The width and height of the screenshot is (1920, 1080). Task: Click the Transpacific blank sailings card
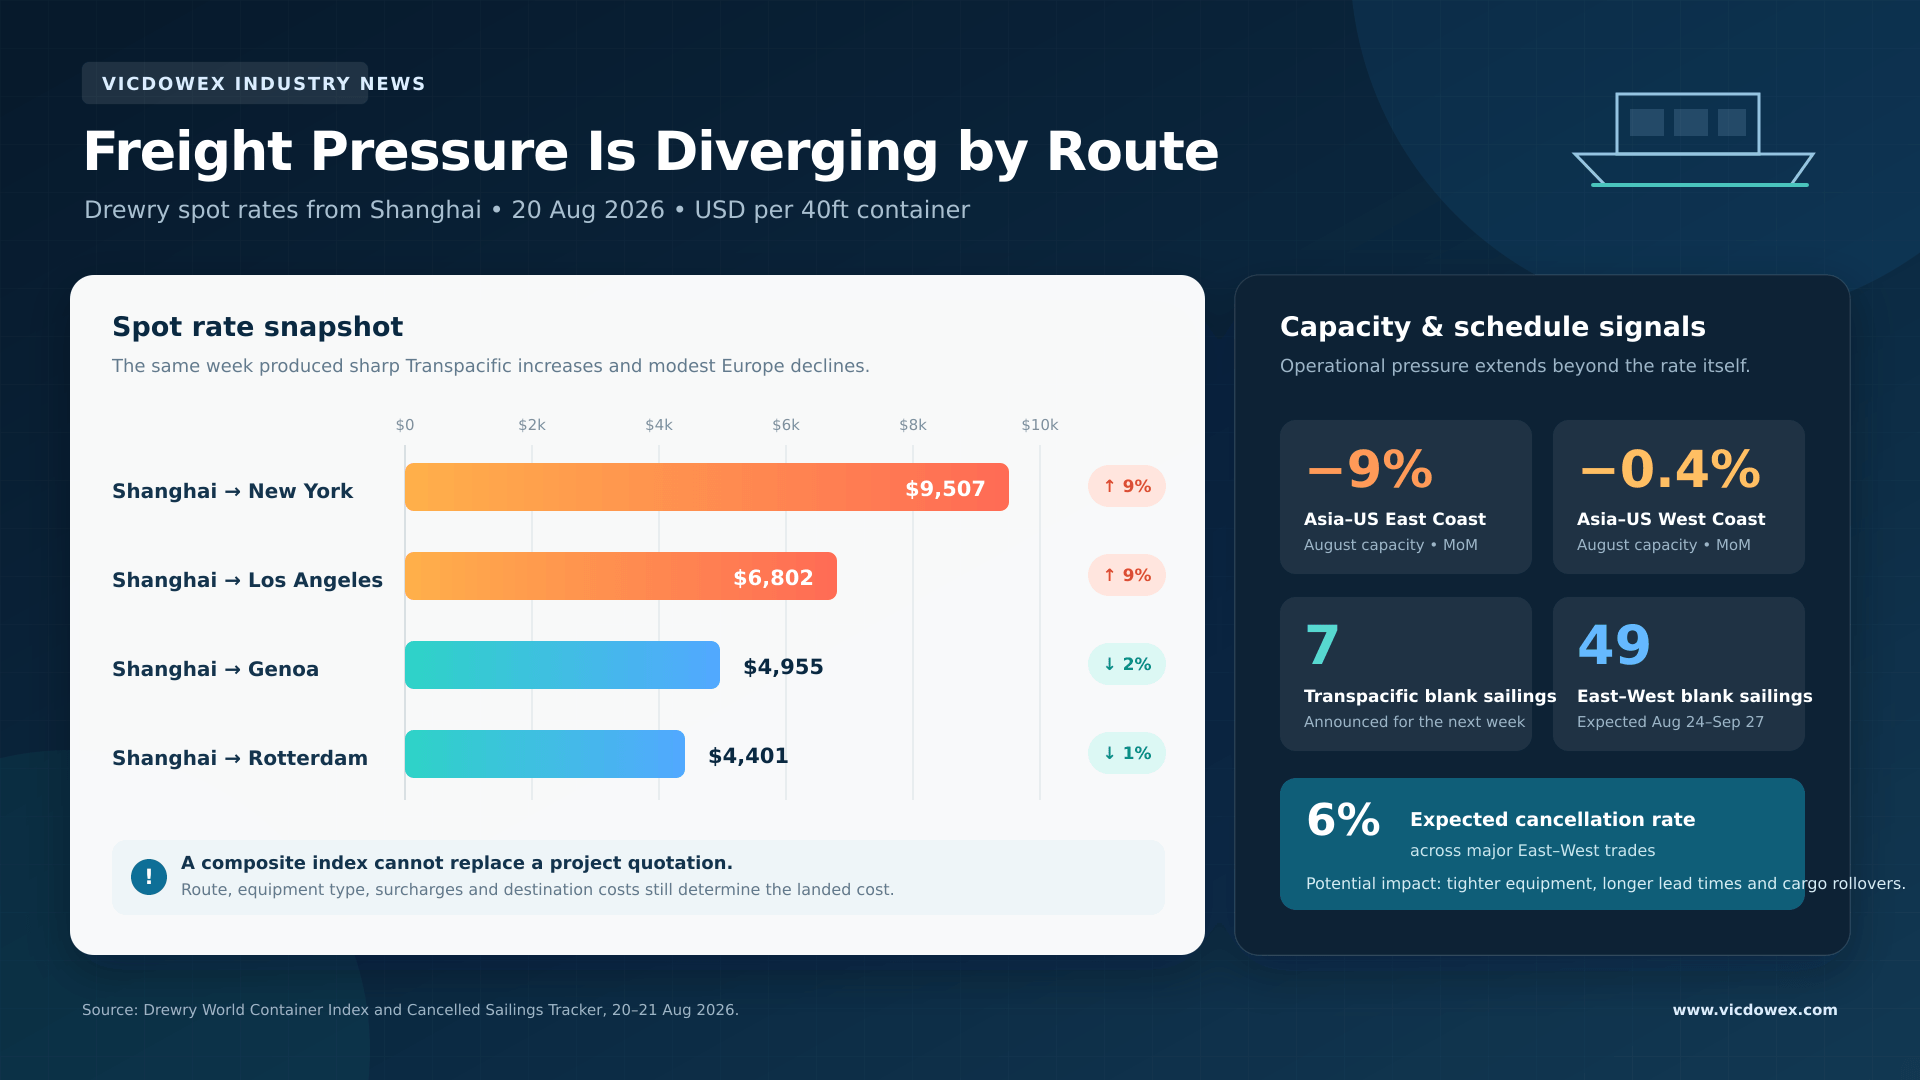point(1406,674)
